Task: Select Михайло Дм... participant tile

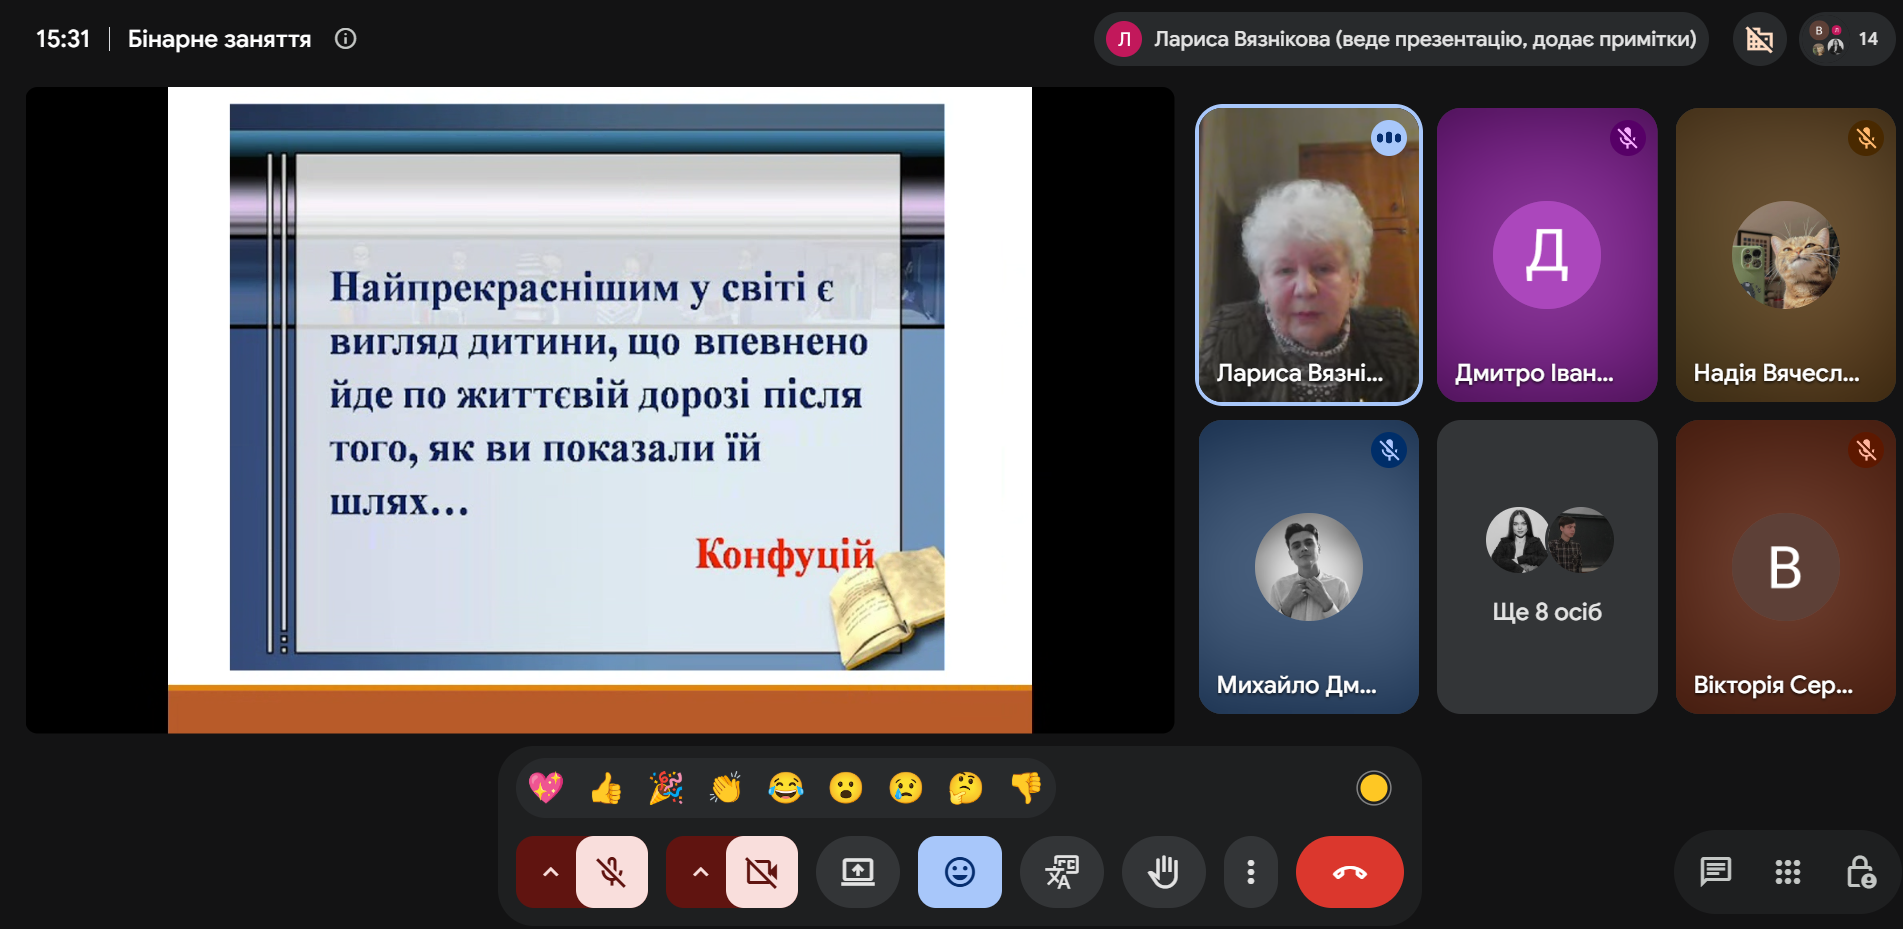Action: (x=1309, y=567)
